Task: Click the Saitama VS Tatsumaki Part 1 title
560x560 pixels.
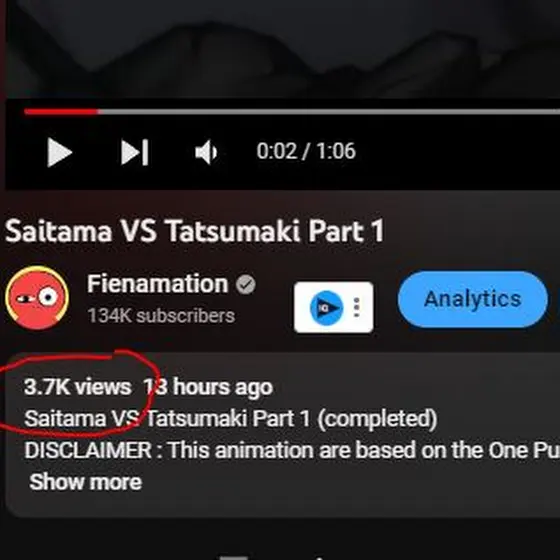Action: click(195, 231)
